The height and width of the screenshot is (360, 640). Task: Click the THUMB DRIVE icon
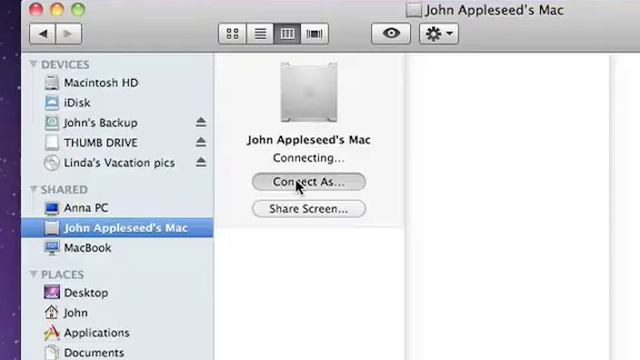pyautogui.click(x=52, y=142)
